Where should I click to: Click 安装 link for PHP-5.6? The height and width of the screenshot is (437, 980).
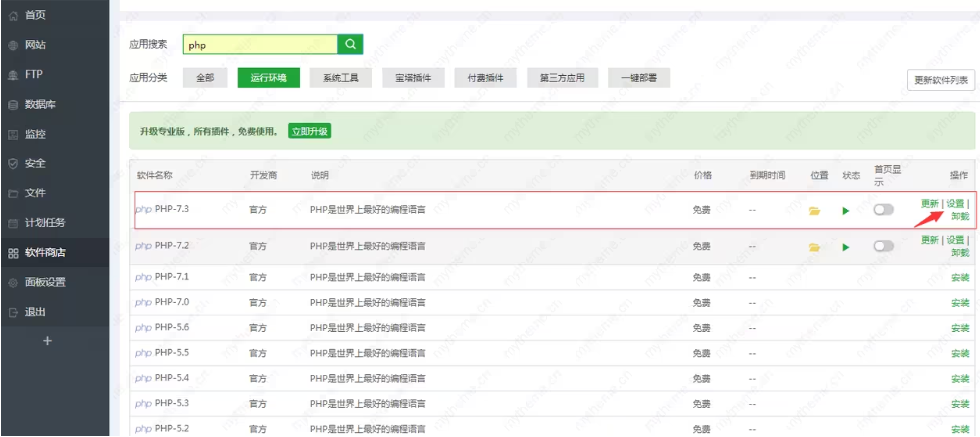pos(960,328)
